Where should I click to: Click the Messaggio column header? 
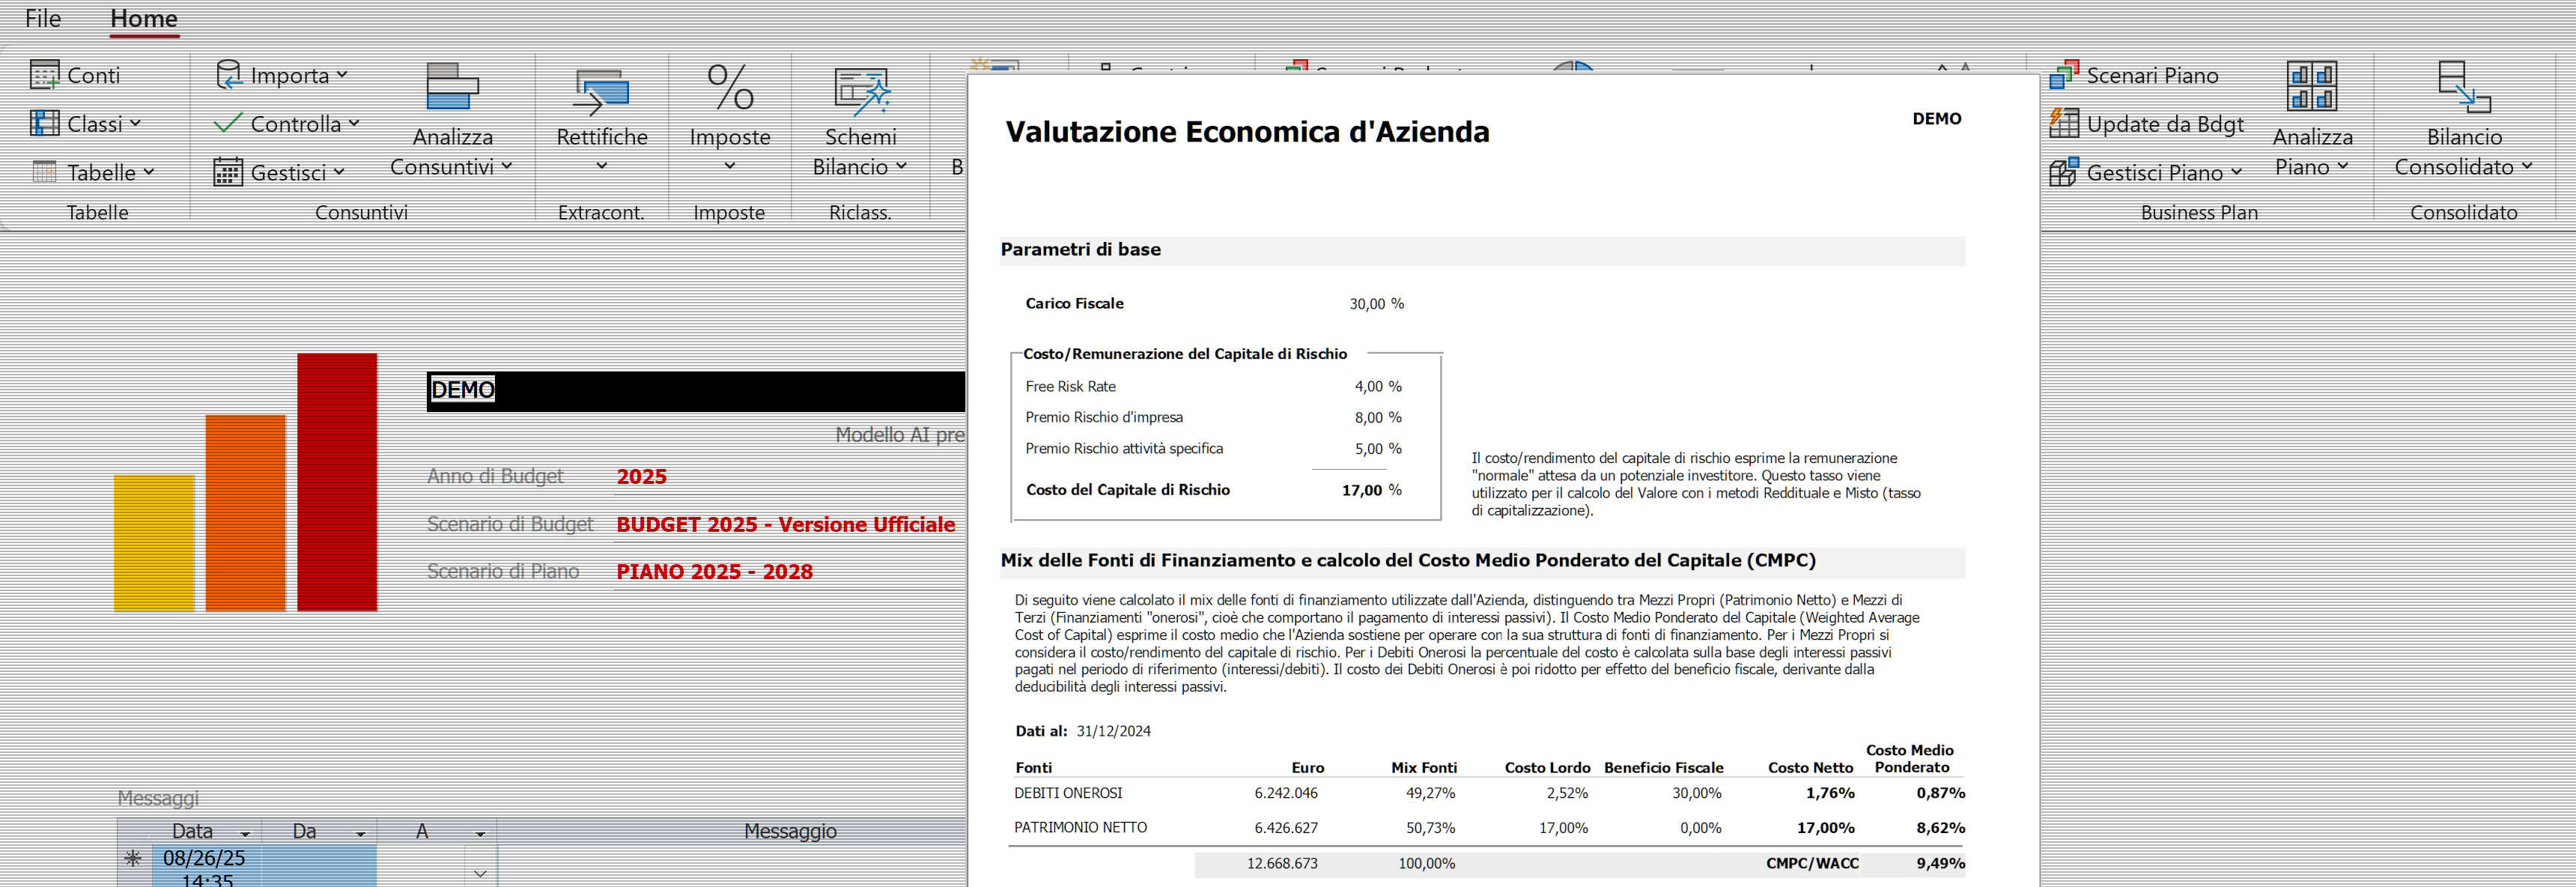tap(790, 831)
